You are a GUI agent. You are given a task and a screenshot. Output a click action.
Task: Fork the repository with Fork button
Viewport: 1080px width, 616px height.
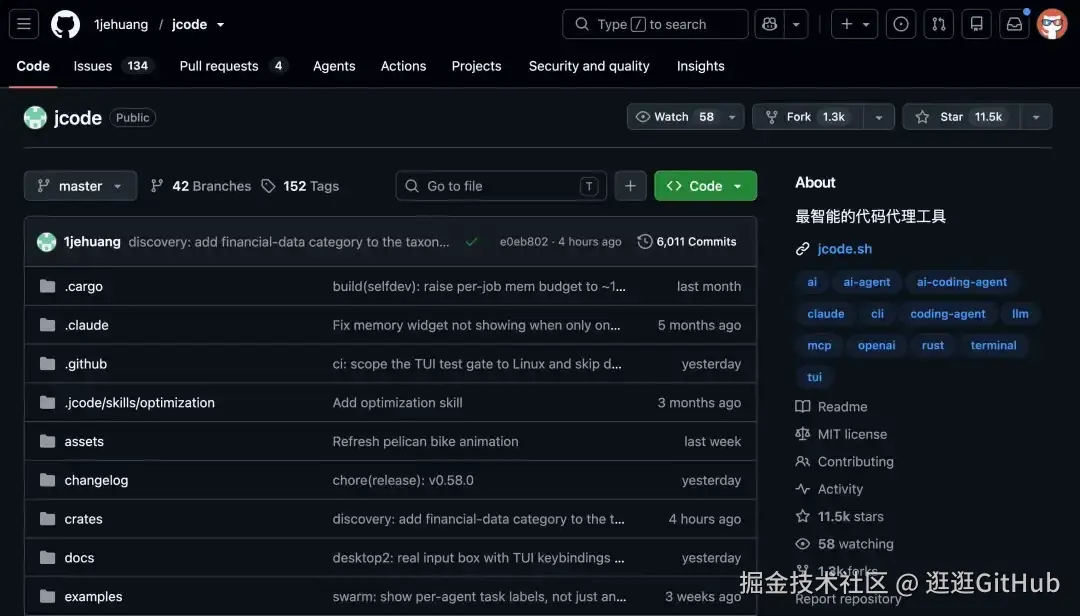pyautogui.click(x=809, y=116)
